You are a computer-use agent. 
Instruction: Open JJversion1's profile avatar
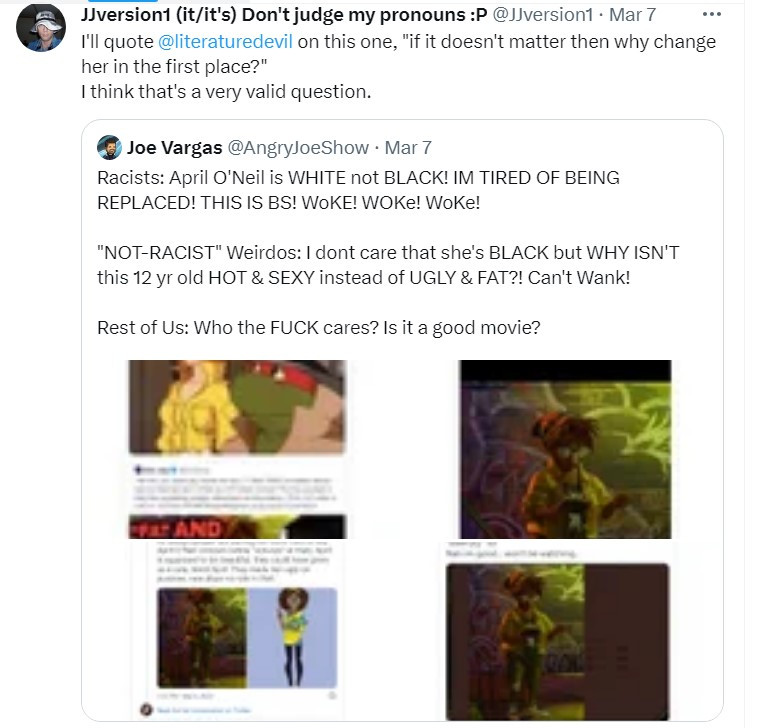point(41,27)
